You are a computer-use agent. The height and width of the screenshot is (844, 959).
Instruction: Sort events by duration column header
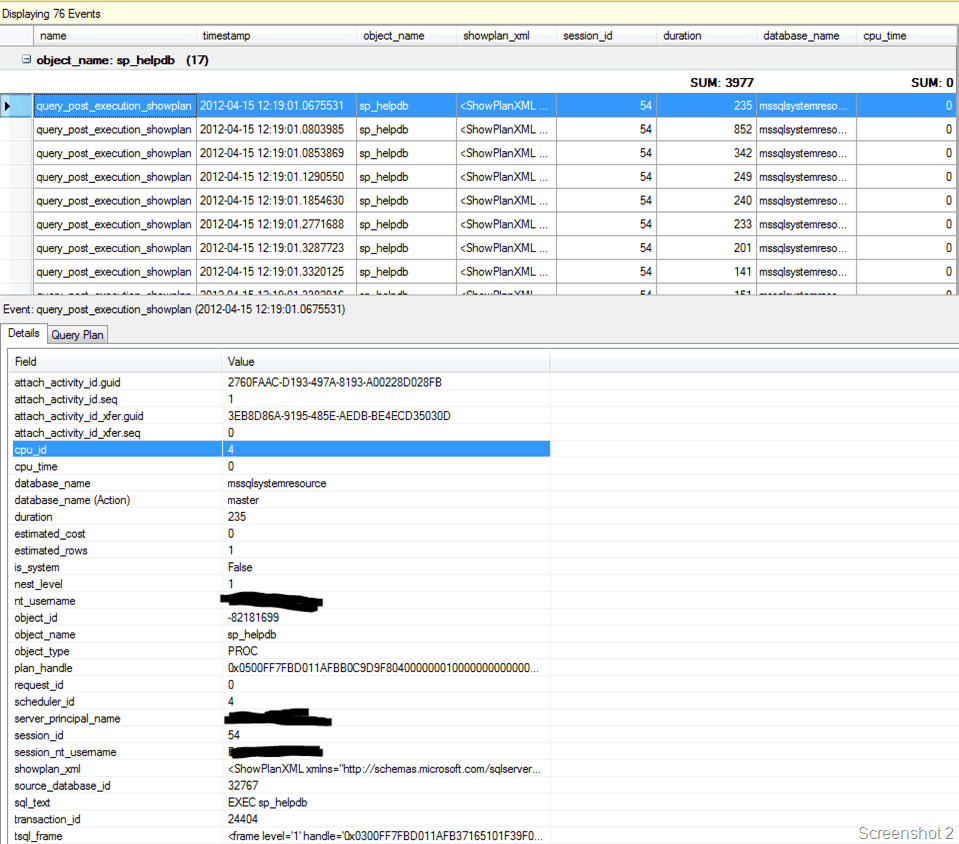pyautogui.click(x=682, y=36)
